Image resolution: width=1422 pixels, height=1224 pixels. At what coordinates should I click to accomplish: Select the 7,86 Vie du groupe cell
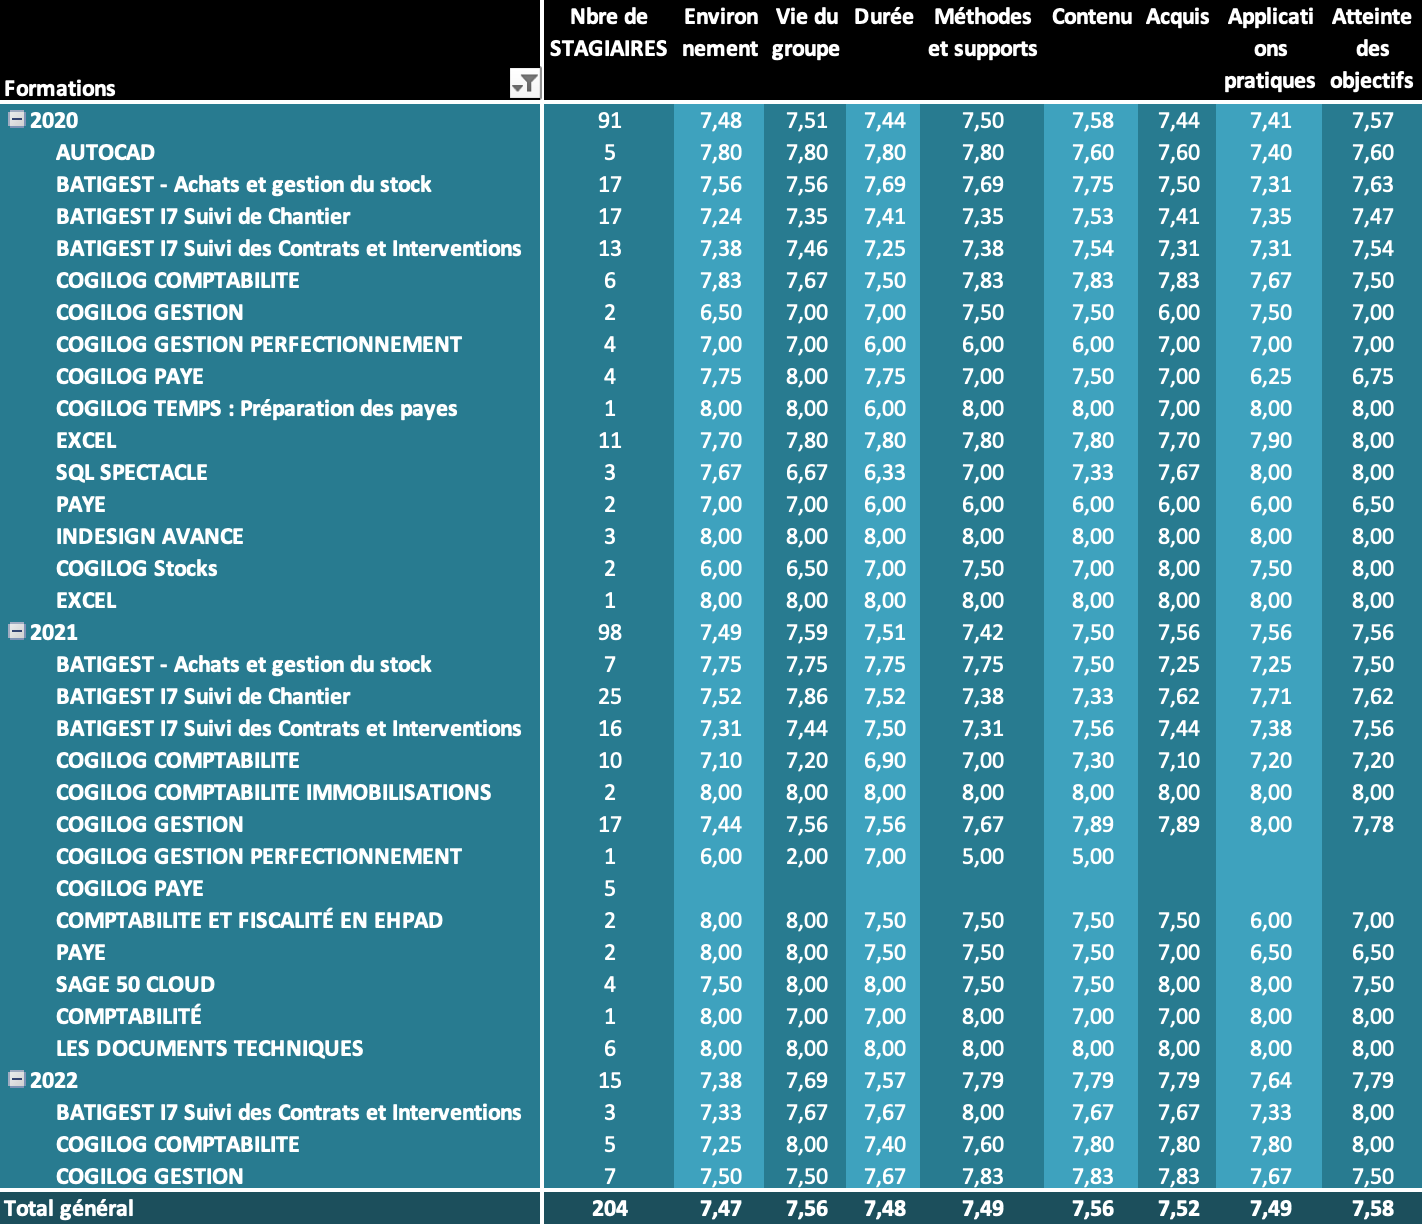[807, 696]
